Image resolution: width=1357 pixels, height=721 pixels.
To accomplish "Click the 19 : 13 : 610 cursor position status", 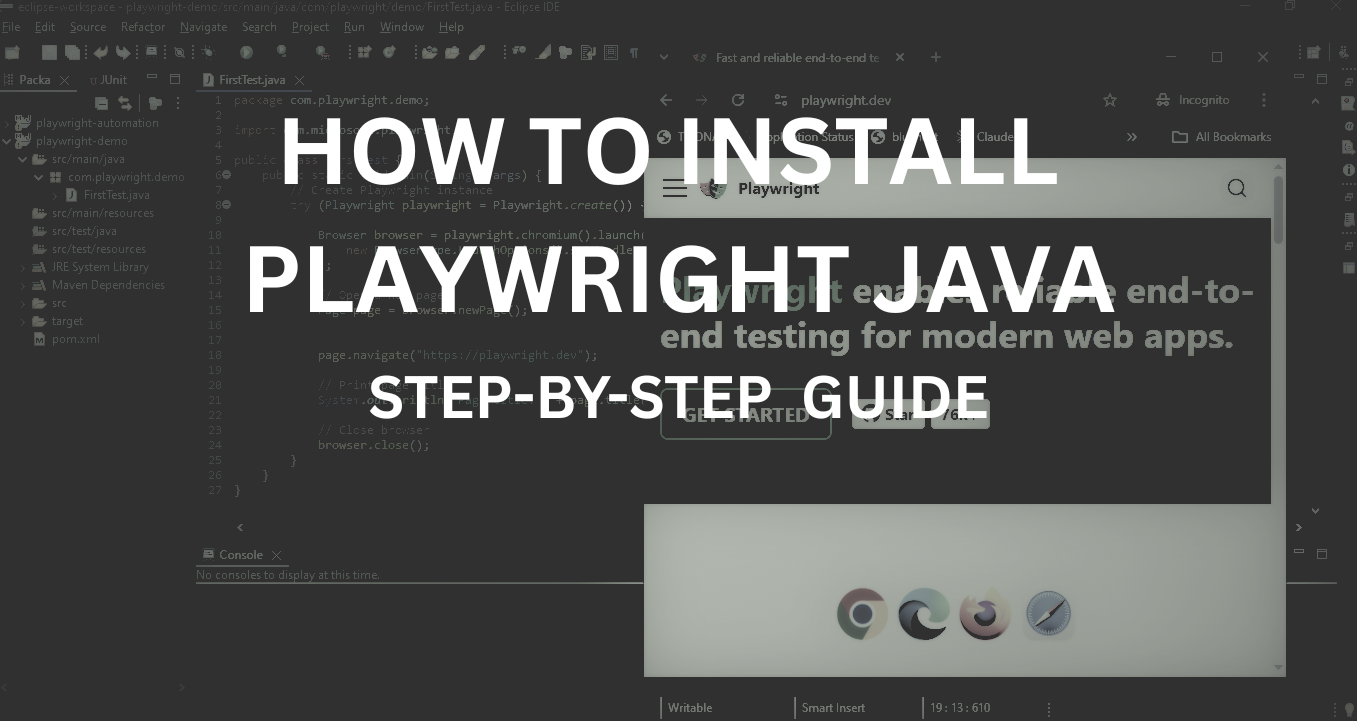I will click(x=960, y=708).
